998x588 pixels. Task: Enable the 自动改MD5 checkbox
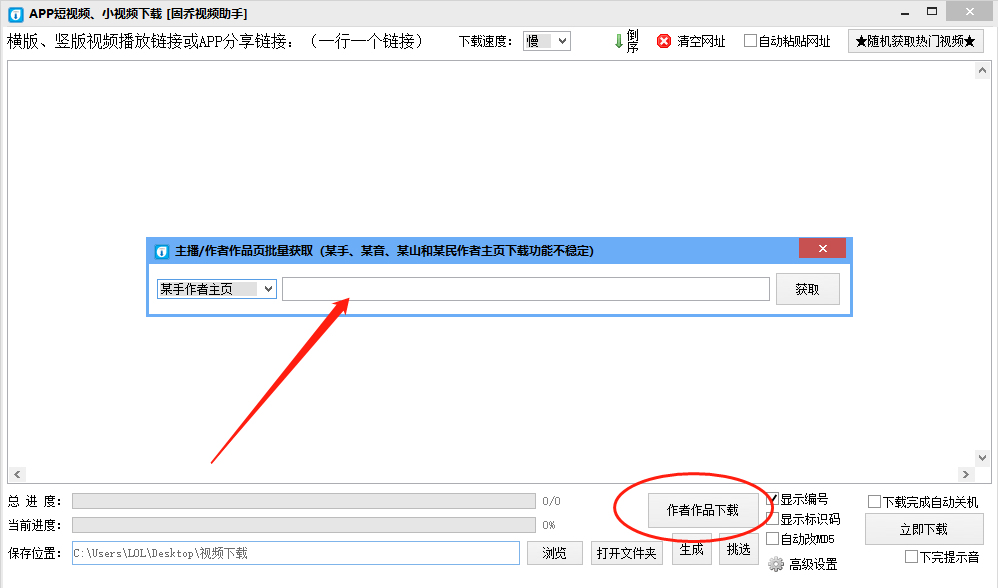pos(772,538)
